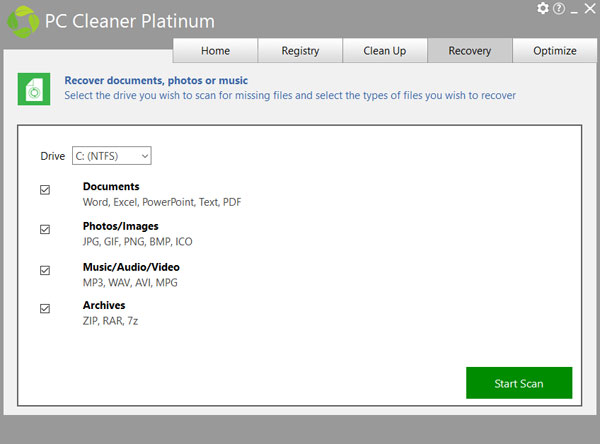Click the PC Cleaner Platinum title text
The width and height of the screenshot is (600, 444).
click(x=130, y=21)
